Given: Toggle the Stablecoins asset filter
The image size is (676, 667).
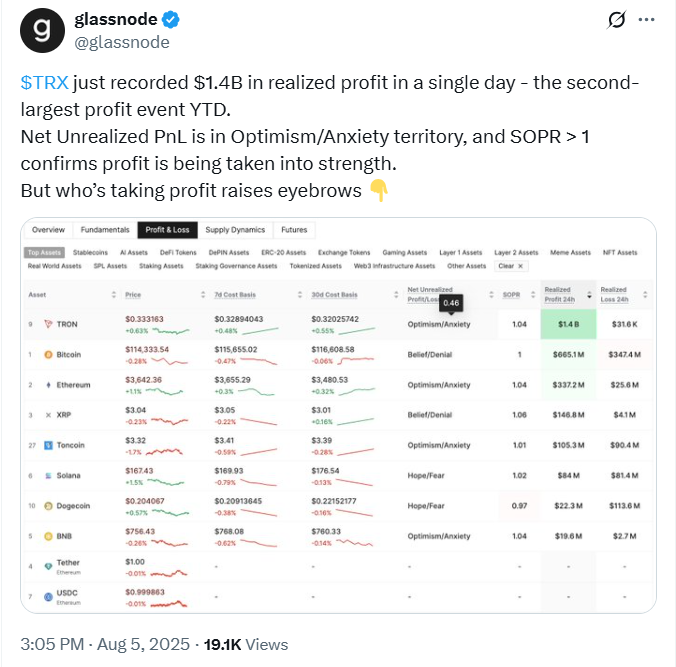Looking at the screenshot, I should tap(89, 253).
